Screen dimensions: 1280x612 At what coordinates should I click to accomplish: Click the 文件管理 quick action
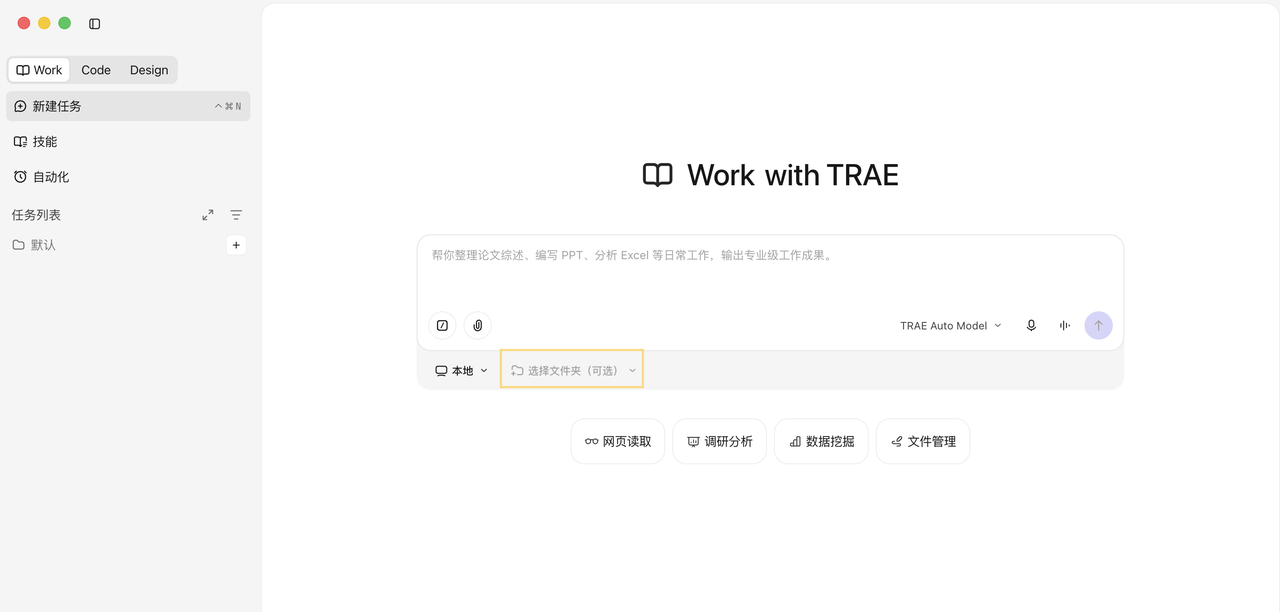[923, 441]
